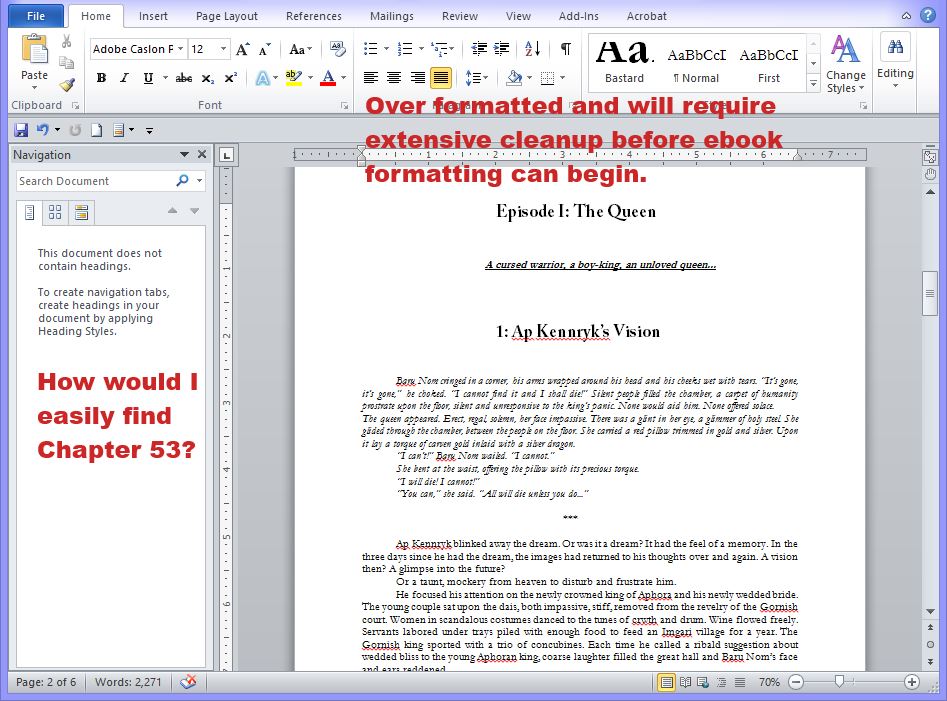Click into the Search Document field
Viewport: 947px width, 701px height.
[95, 181]
